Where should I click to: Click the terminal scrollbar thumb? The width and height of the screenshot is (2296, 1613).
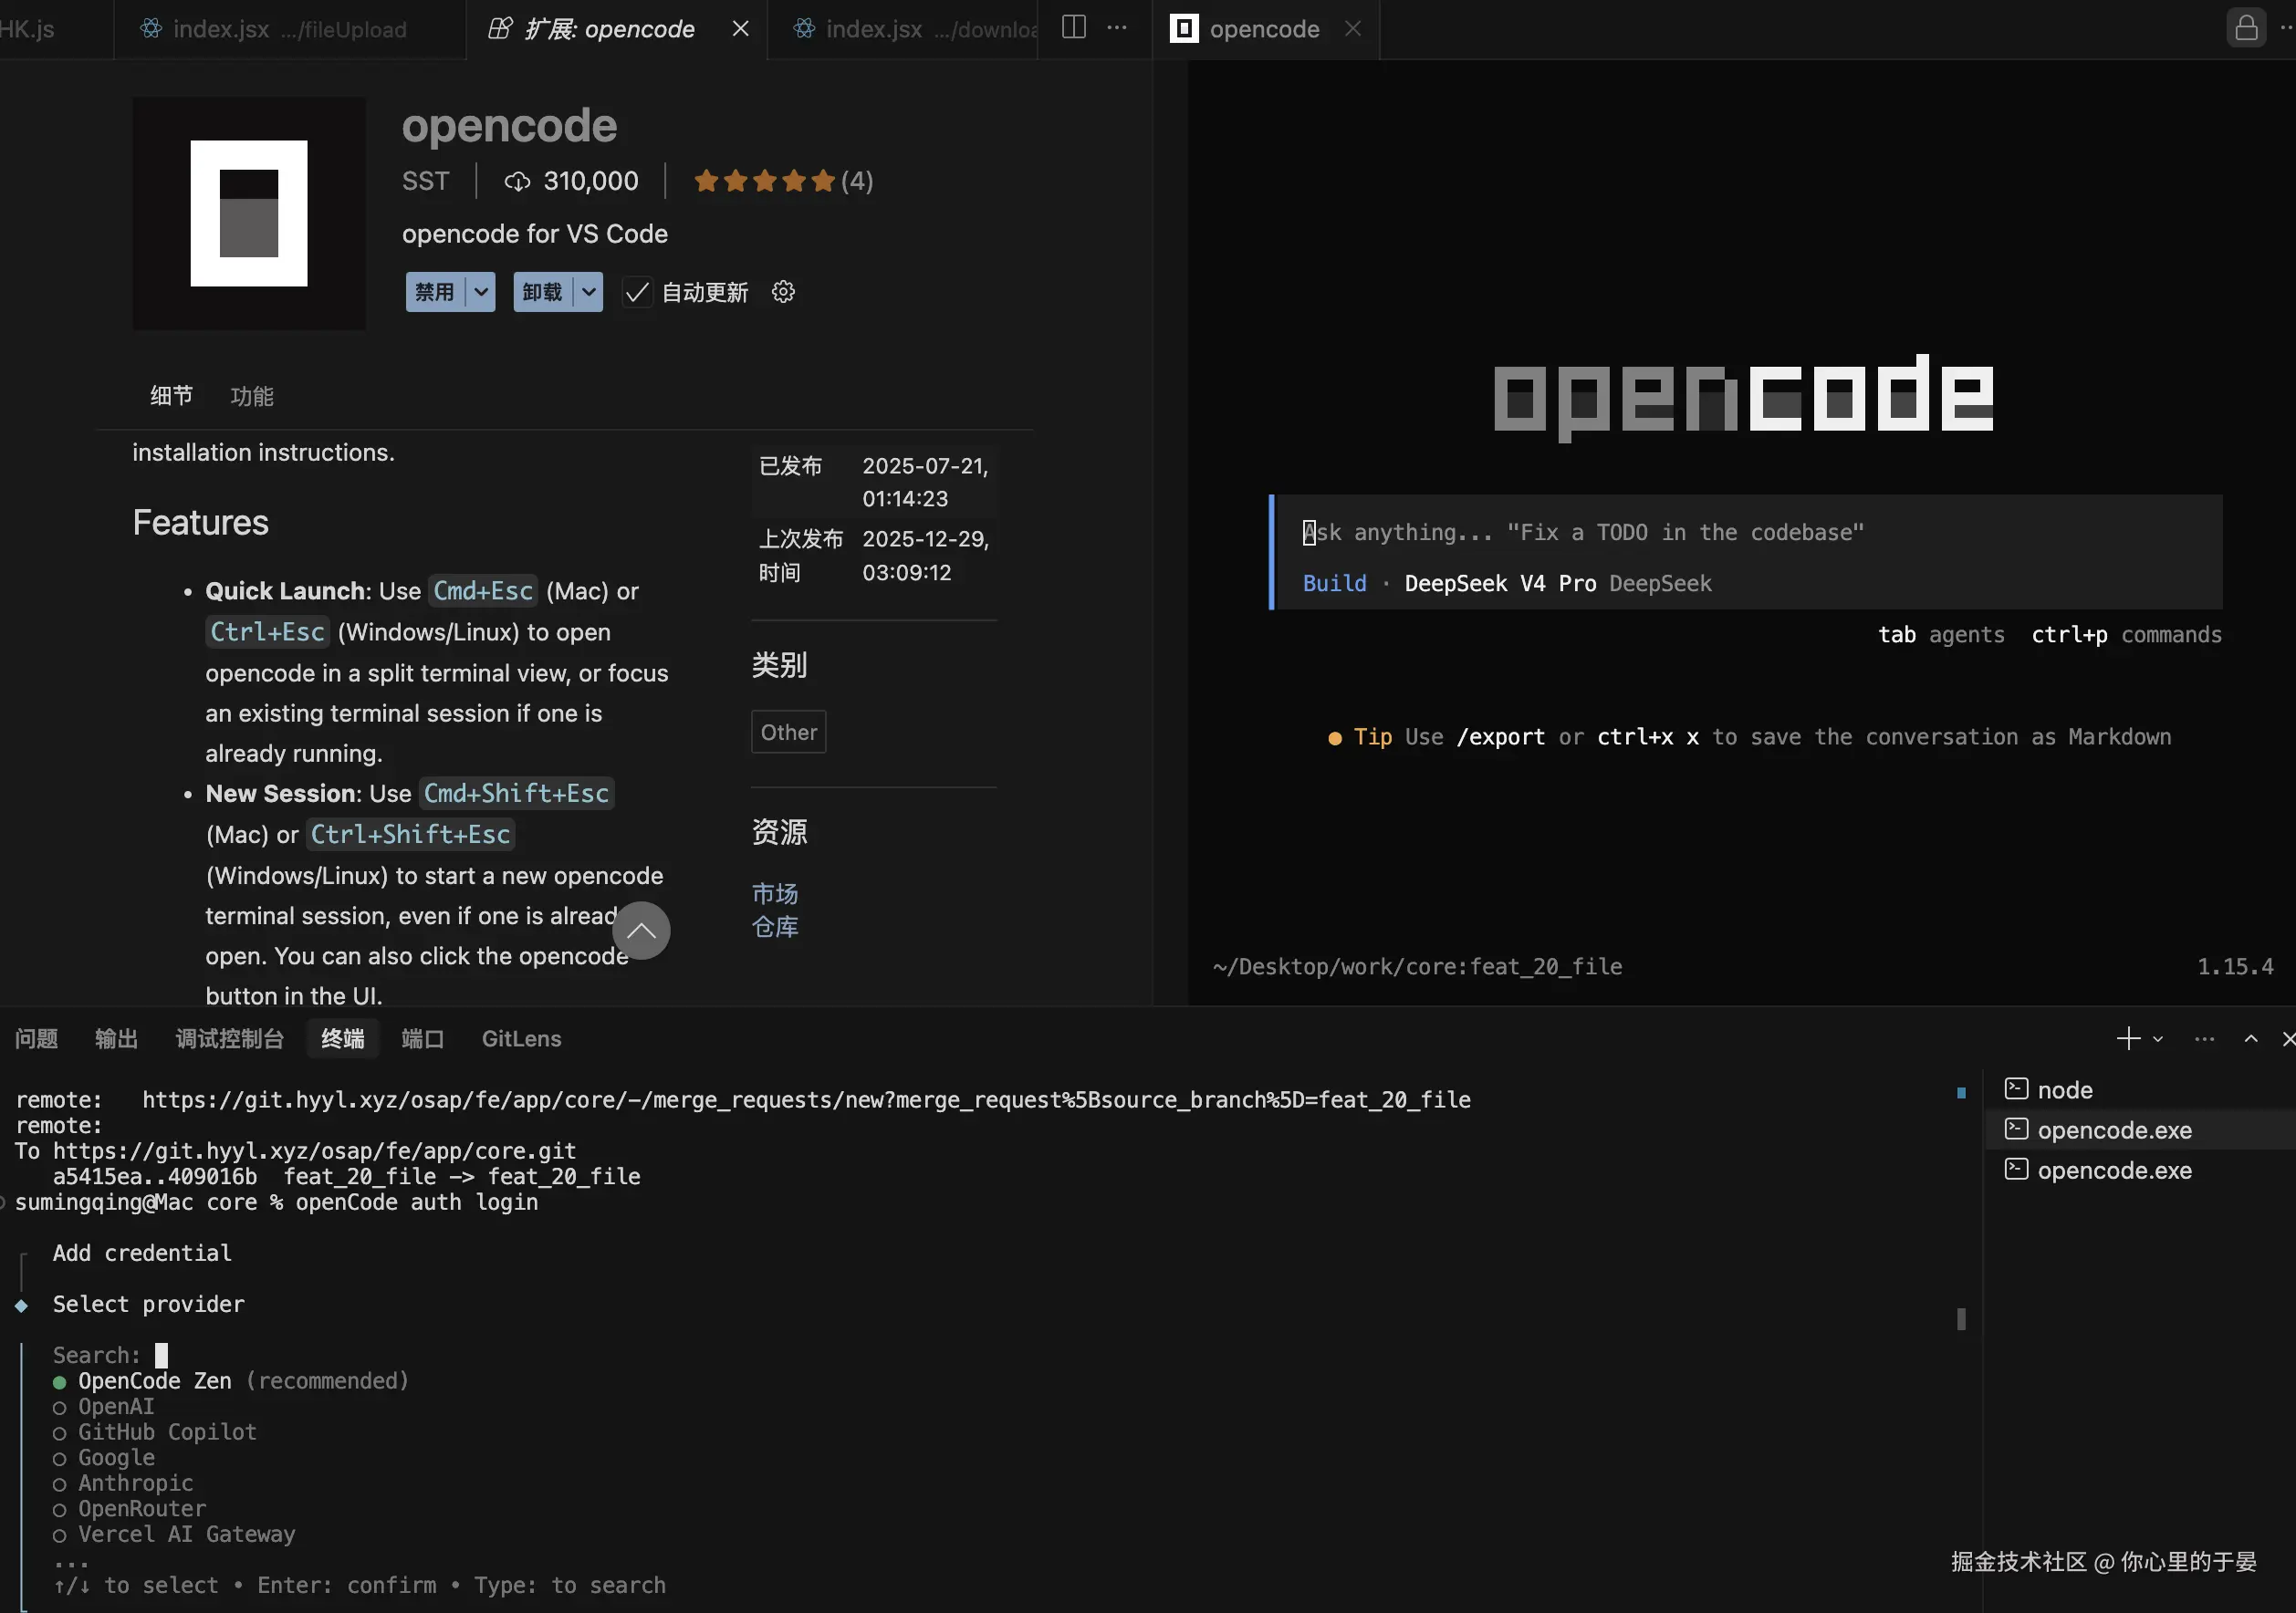click(x=1961, y=1319)
